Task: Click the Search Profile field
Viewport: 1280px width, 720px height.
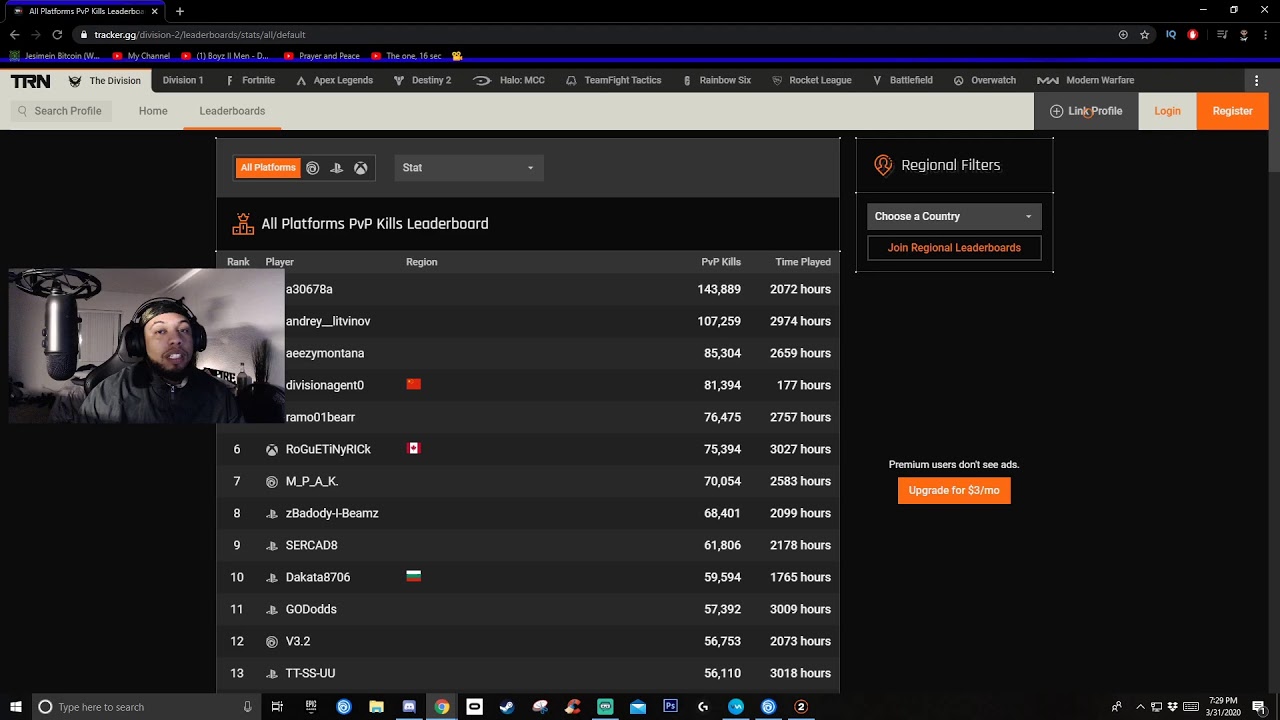Action: click(x=60, y=111)
